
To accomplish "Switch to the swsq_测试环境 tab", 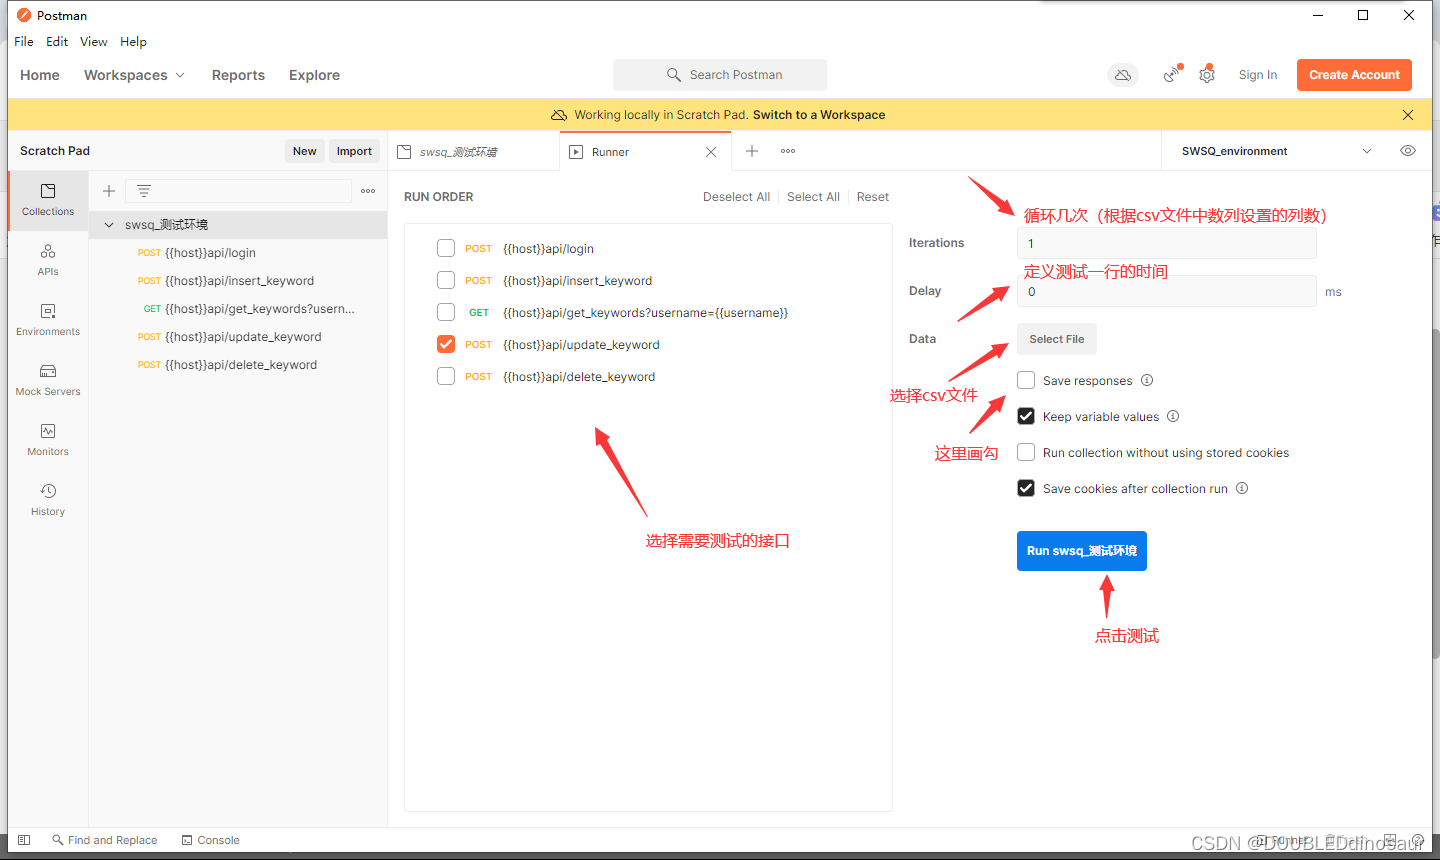I will [473, 152].
